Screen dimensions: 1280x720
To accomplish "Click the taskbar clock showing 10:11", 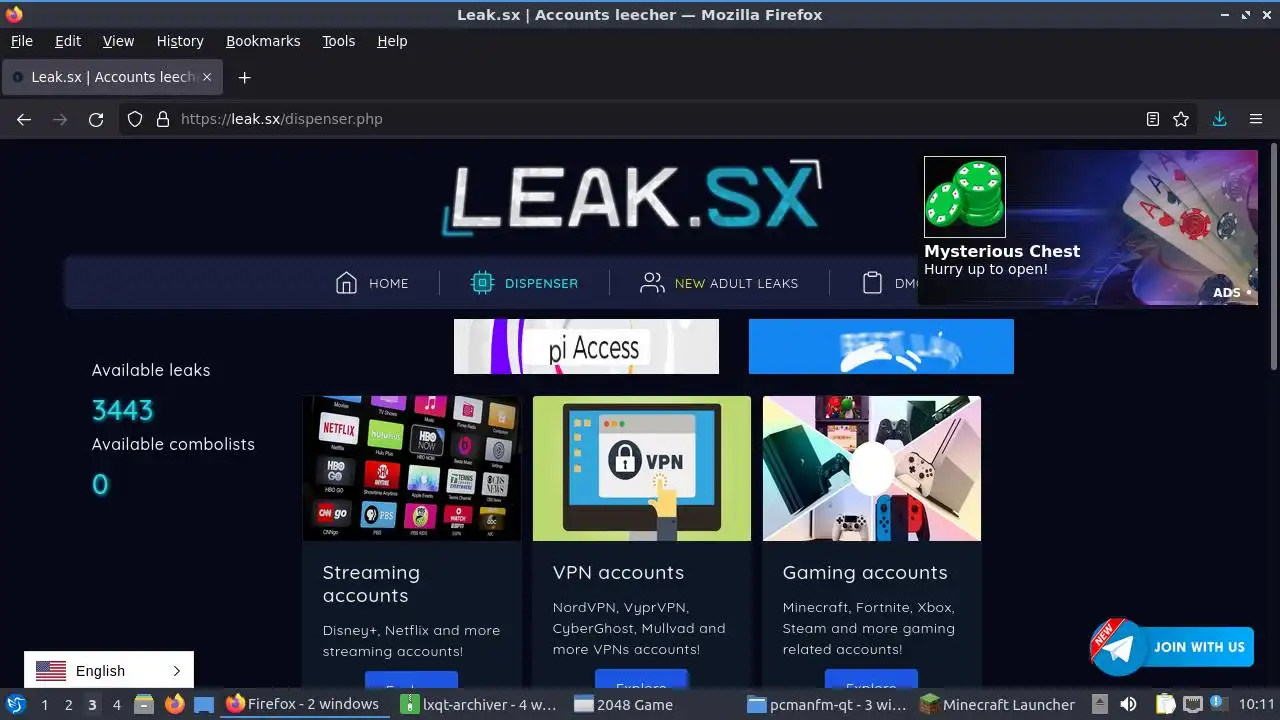I will click(1257, 704).
